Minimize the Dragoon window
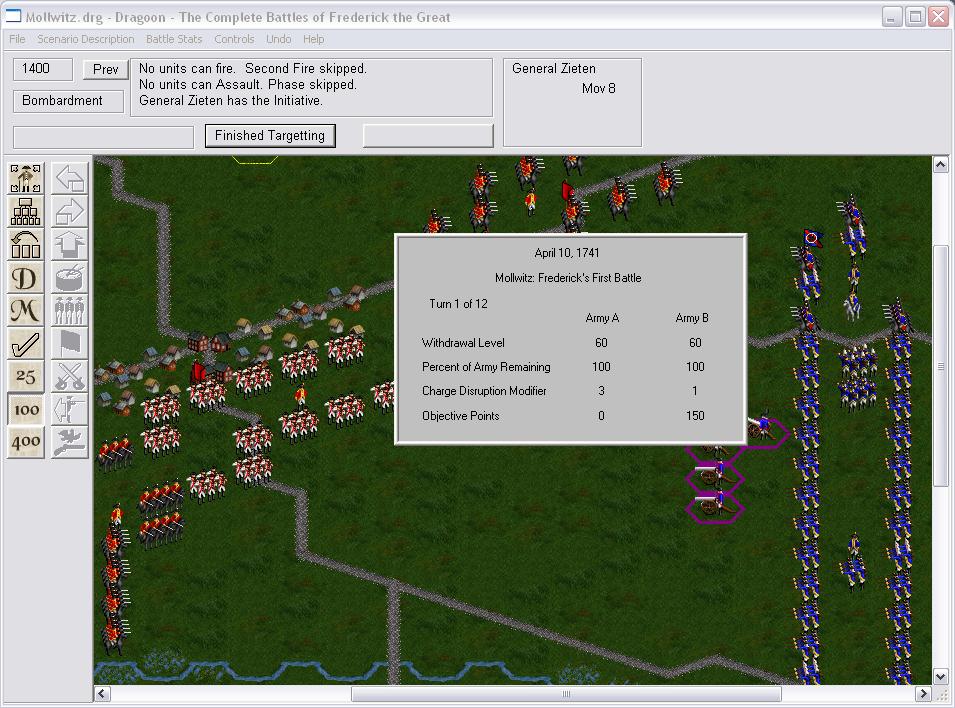 pos(892,16)
